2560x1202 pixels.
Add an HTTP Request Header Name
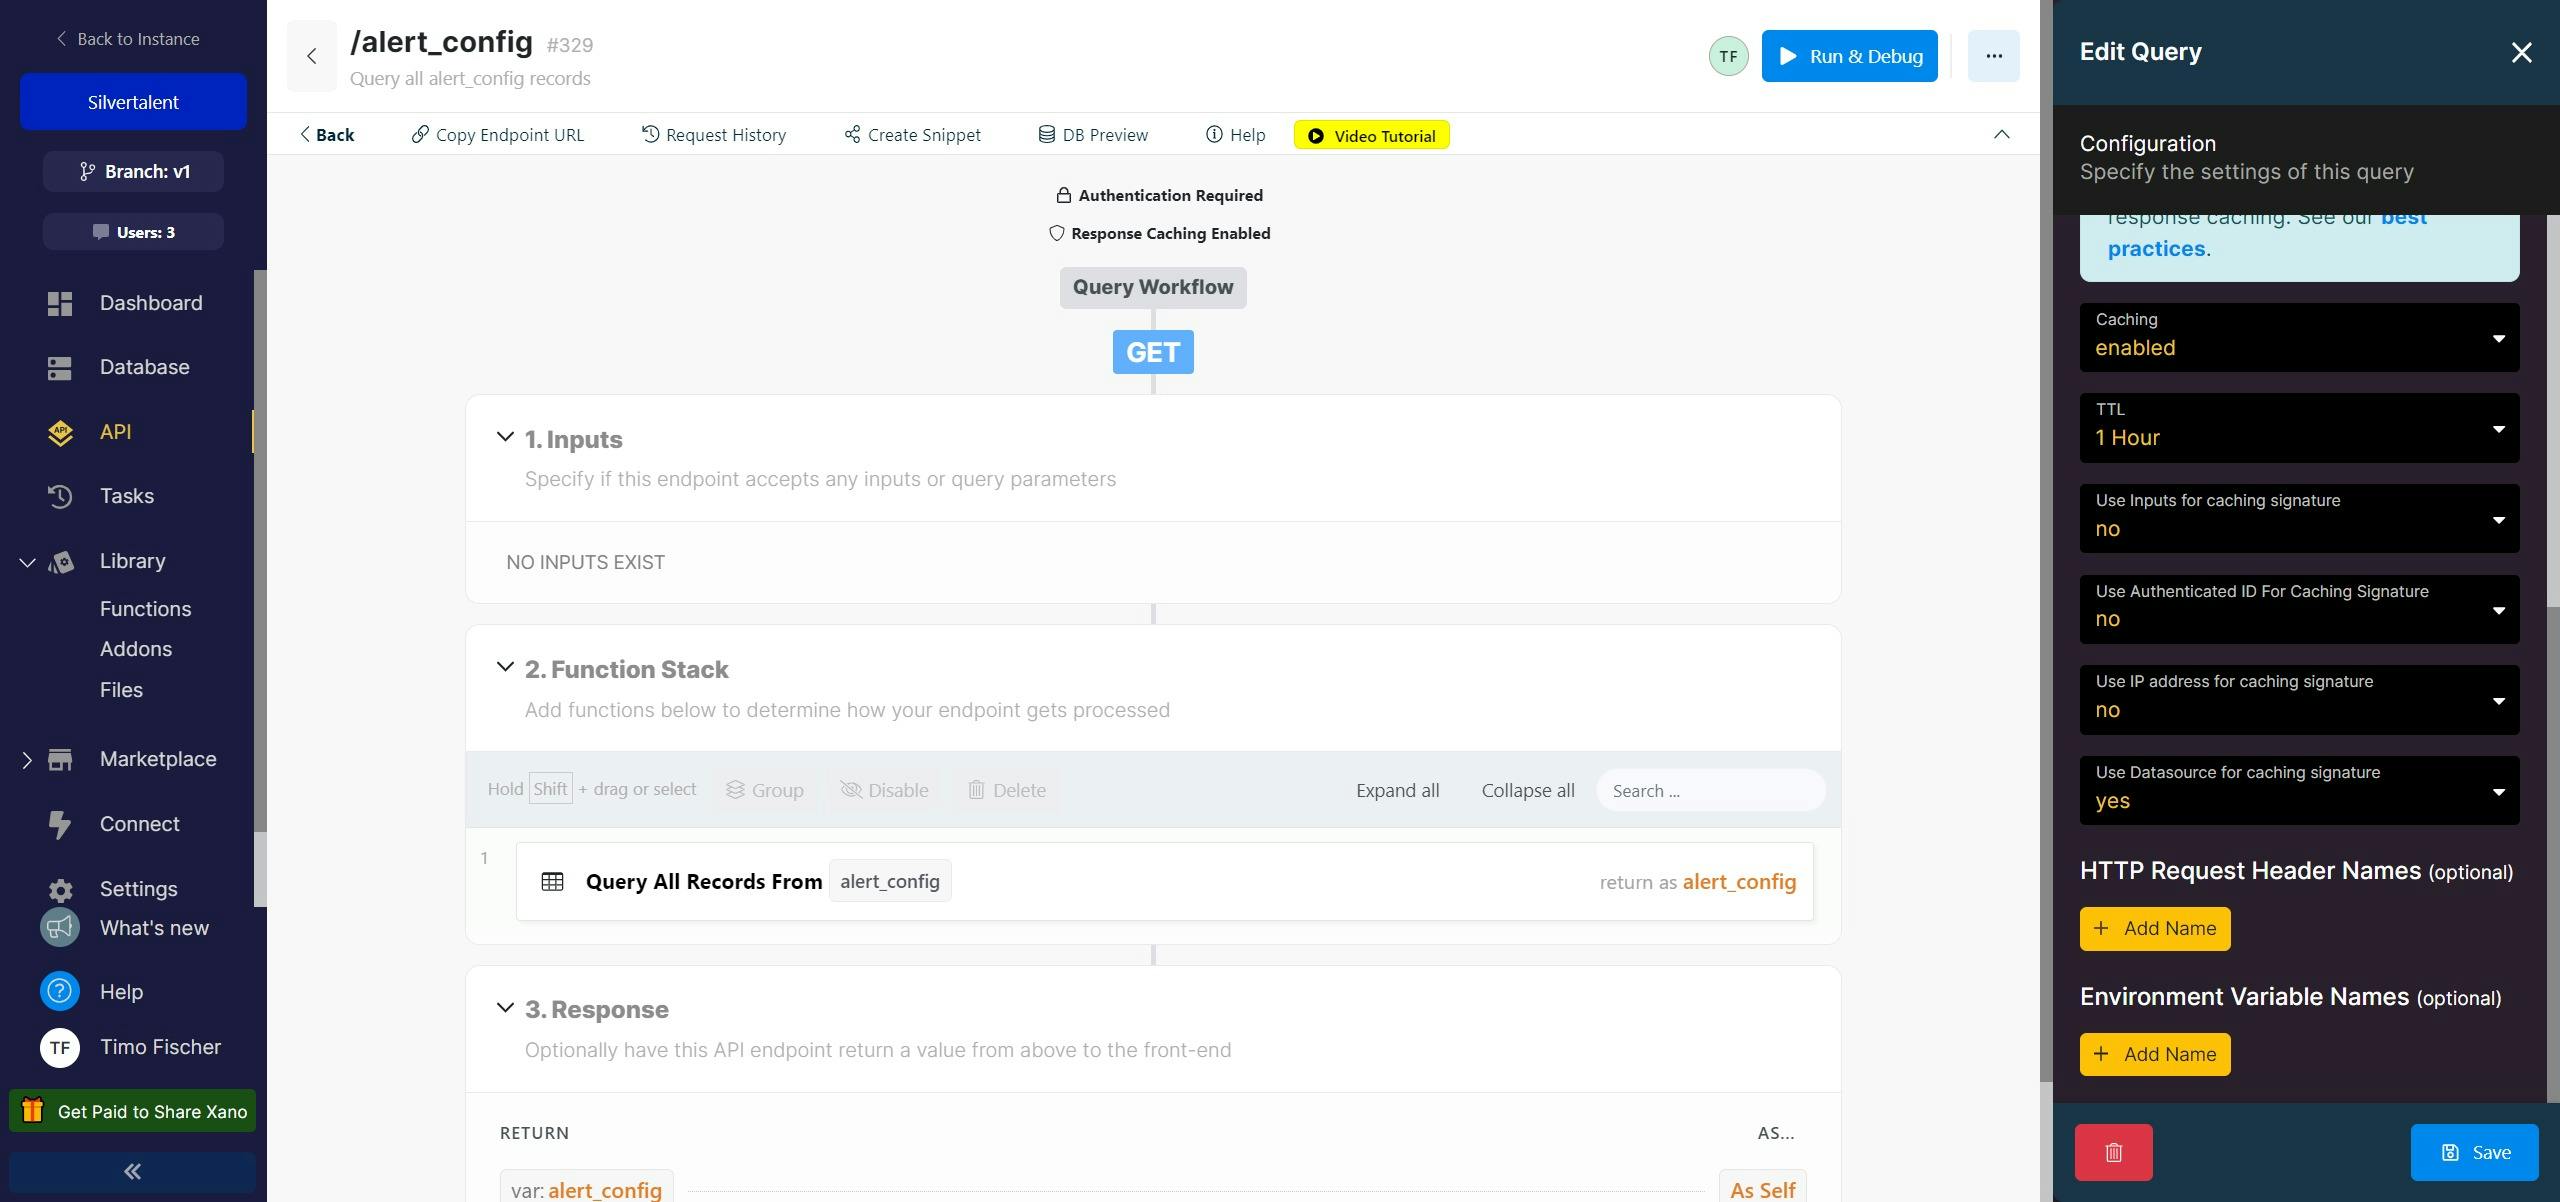(x=2154, y=929)
